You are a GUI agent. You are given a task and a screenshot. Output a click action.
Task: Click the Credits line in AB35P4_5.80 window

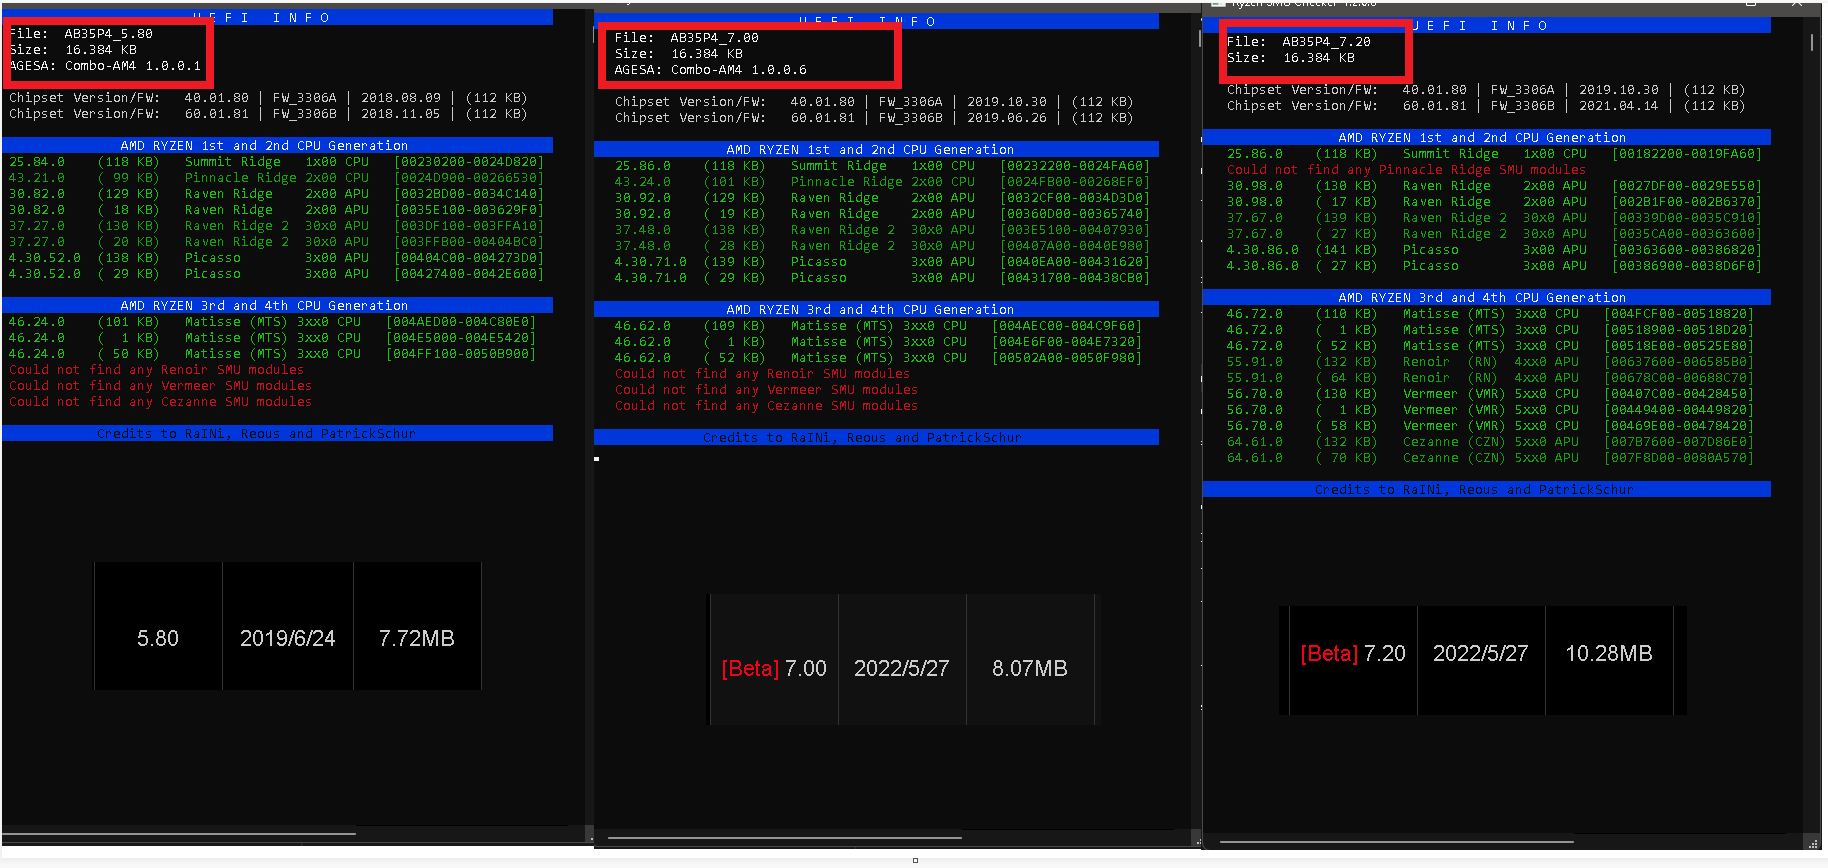point(277,433)
